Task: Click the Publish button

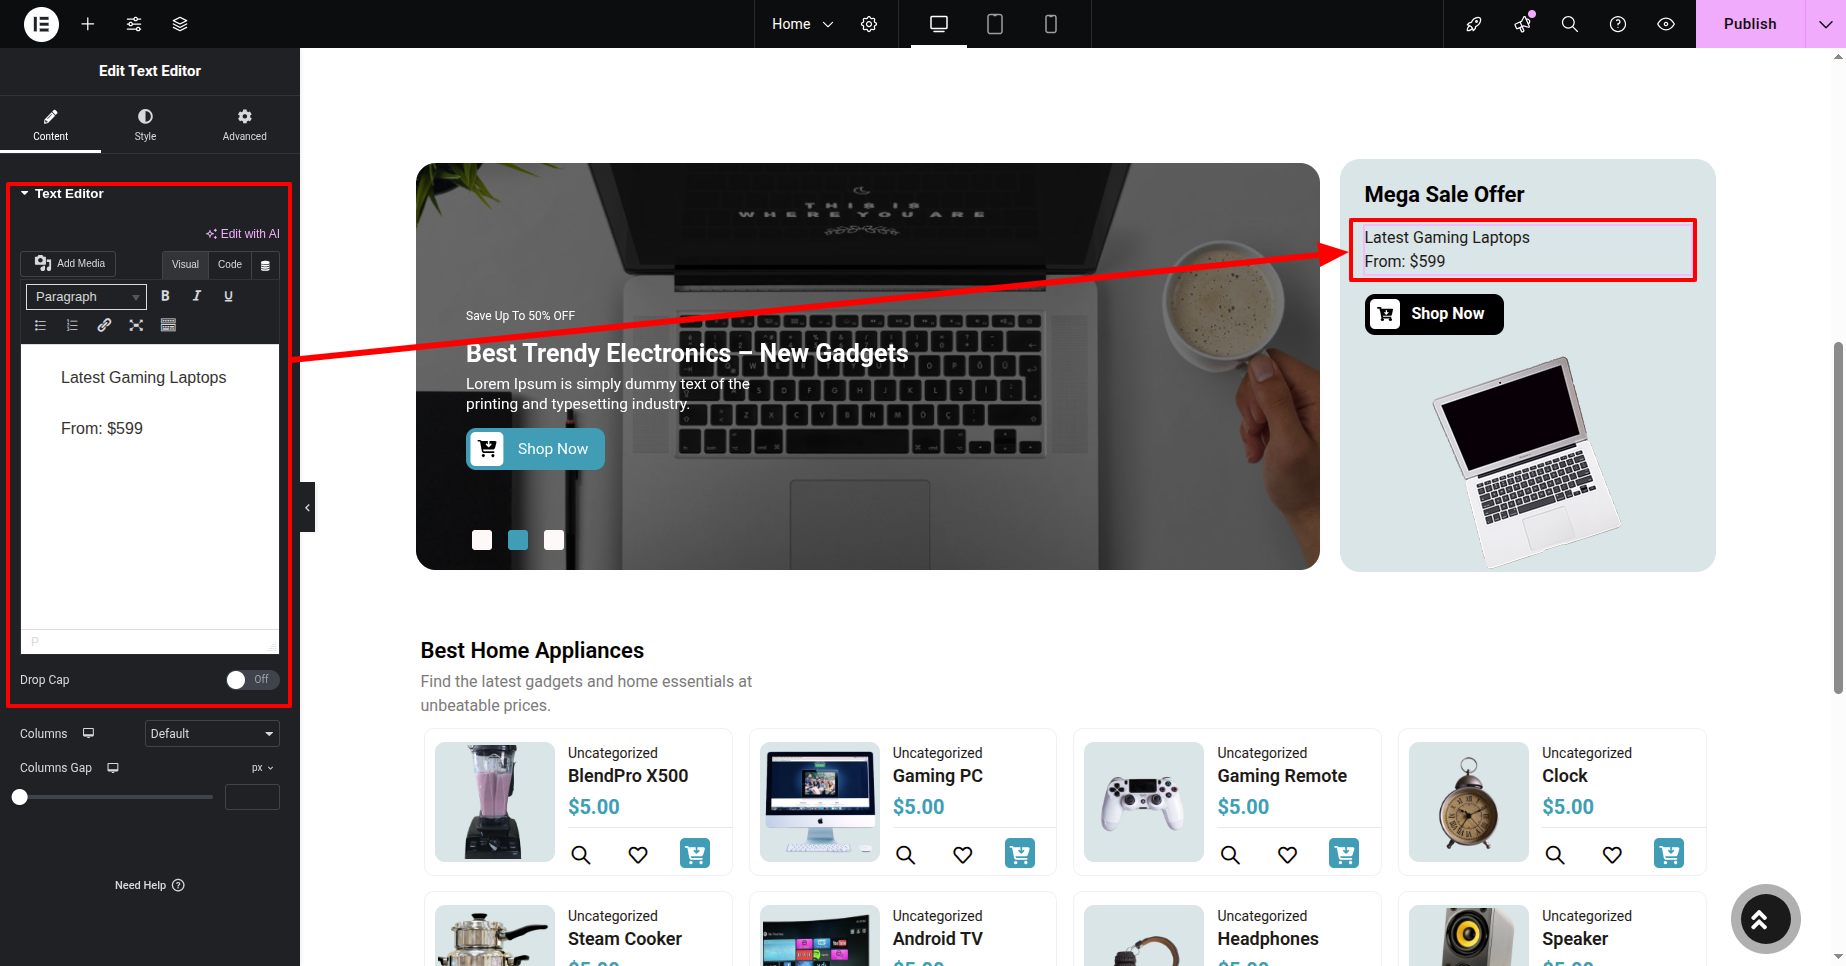Action: point(1749,24)
